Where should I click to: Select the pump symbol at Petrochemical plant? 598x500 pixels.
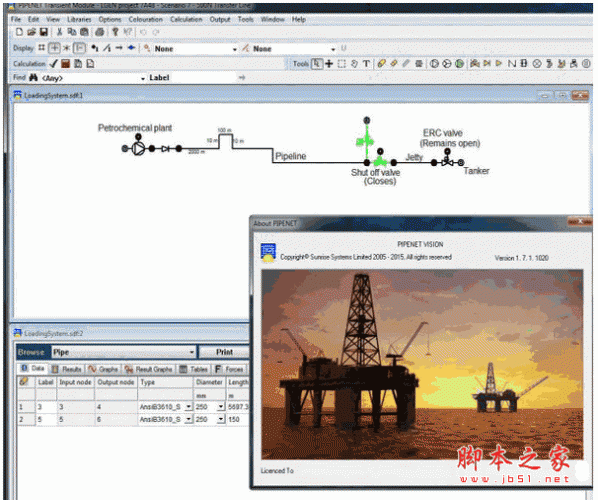pos(138,148)
